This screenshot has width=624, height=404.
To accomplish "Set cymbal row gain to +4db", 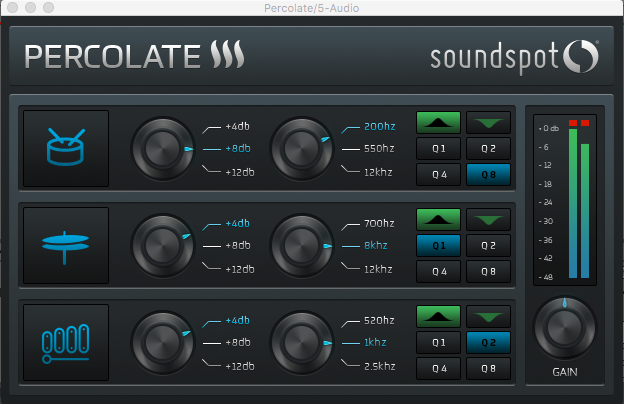I will [x=237, y=224].
